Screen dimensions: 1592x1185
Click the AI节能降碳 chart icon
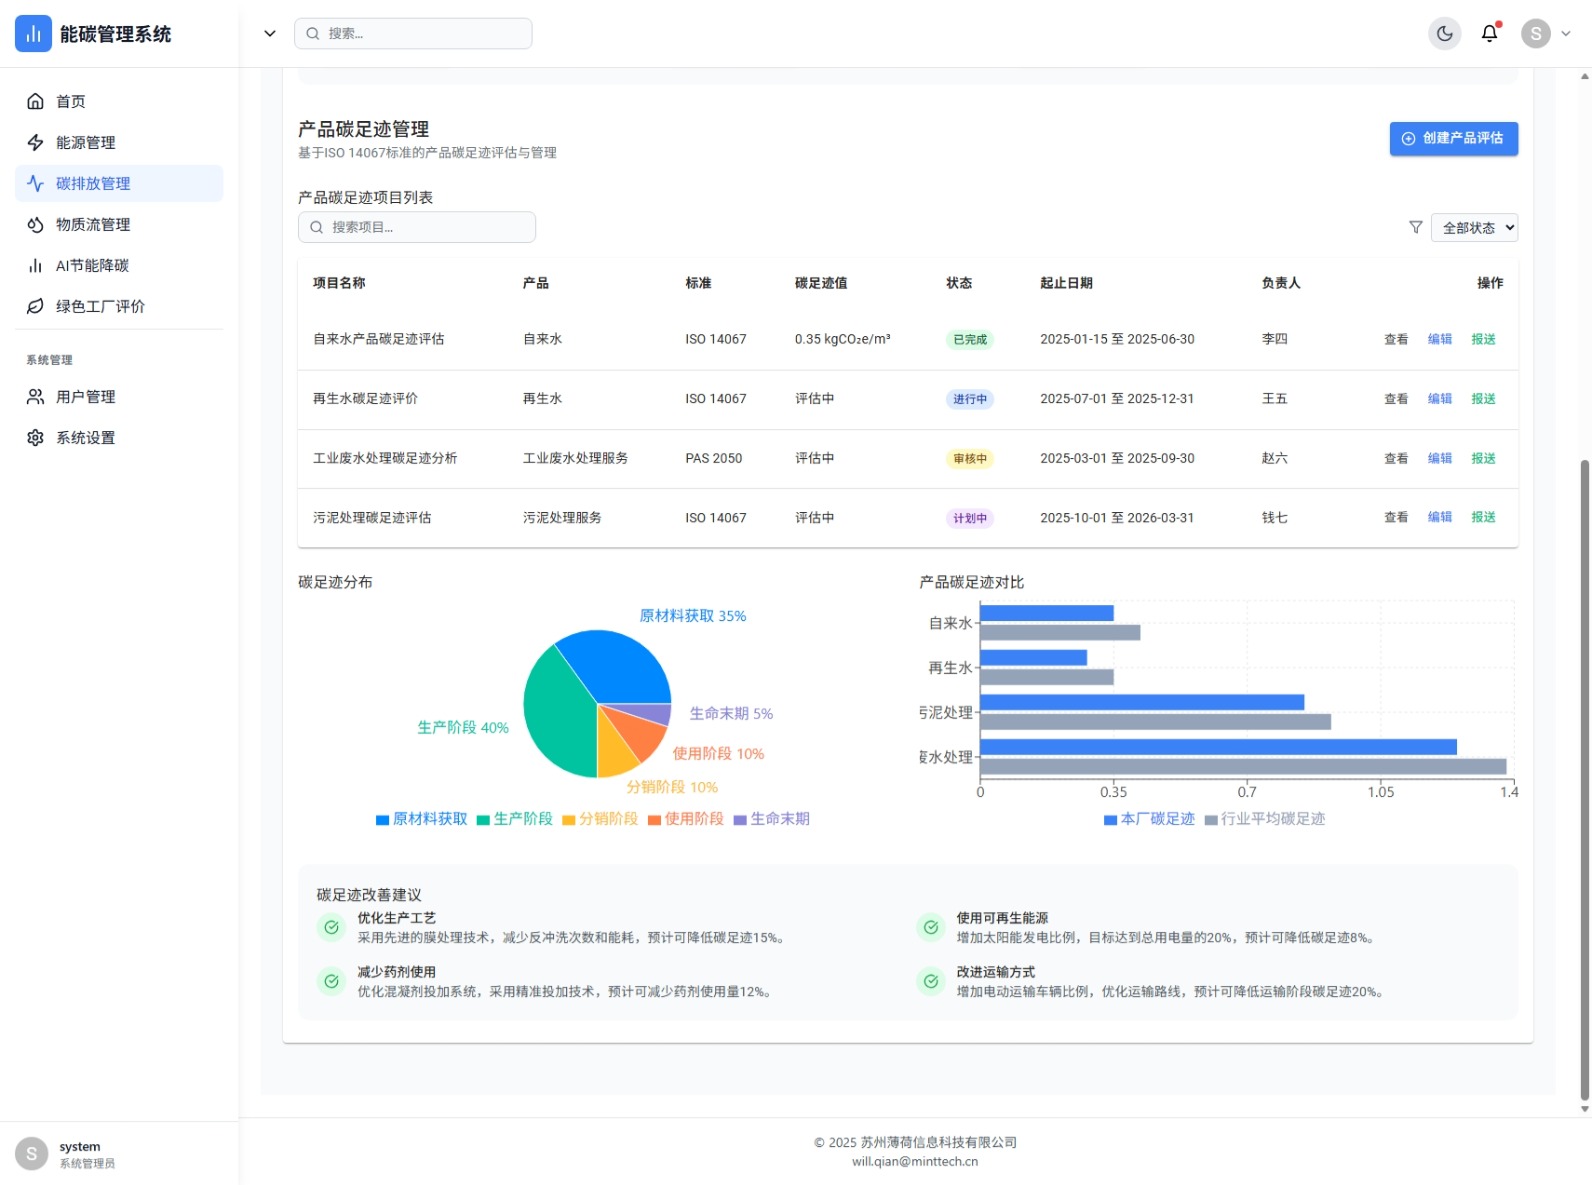point(35,266)
